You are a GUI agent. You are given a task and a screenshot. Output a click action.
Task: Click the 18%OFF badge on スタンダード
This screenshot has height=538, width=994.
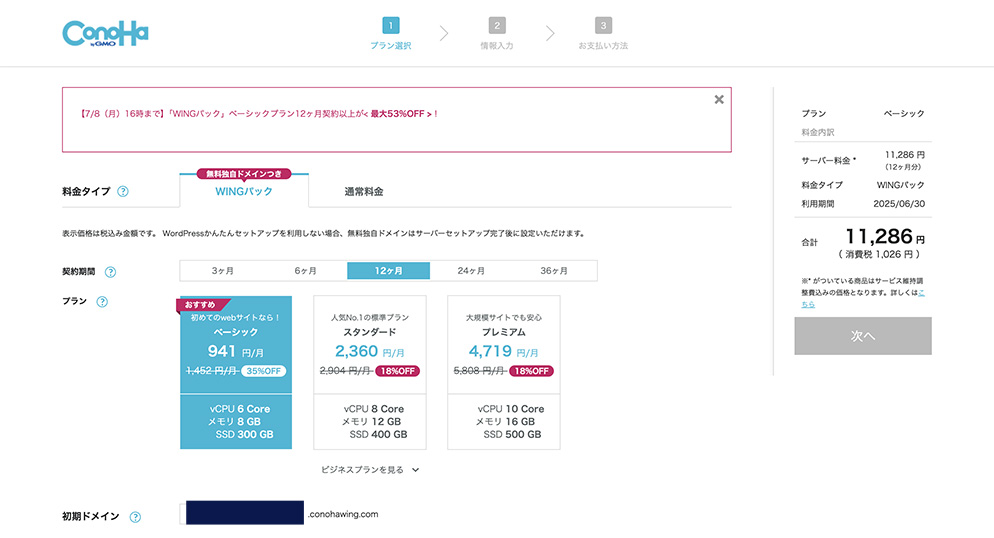pos(397,371)
